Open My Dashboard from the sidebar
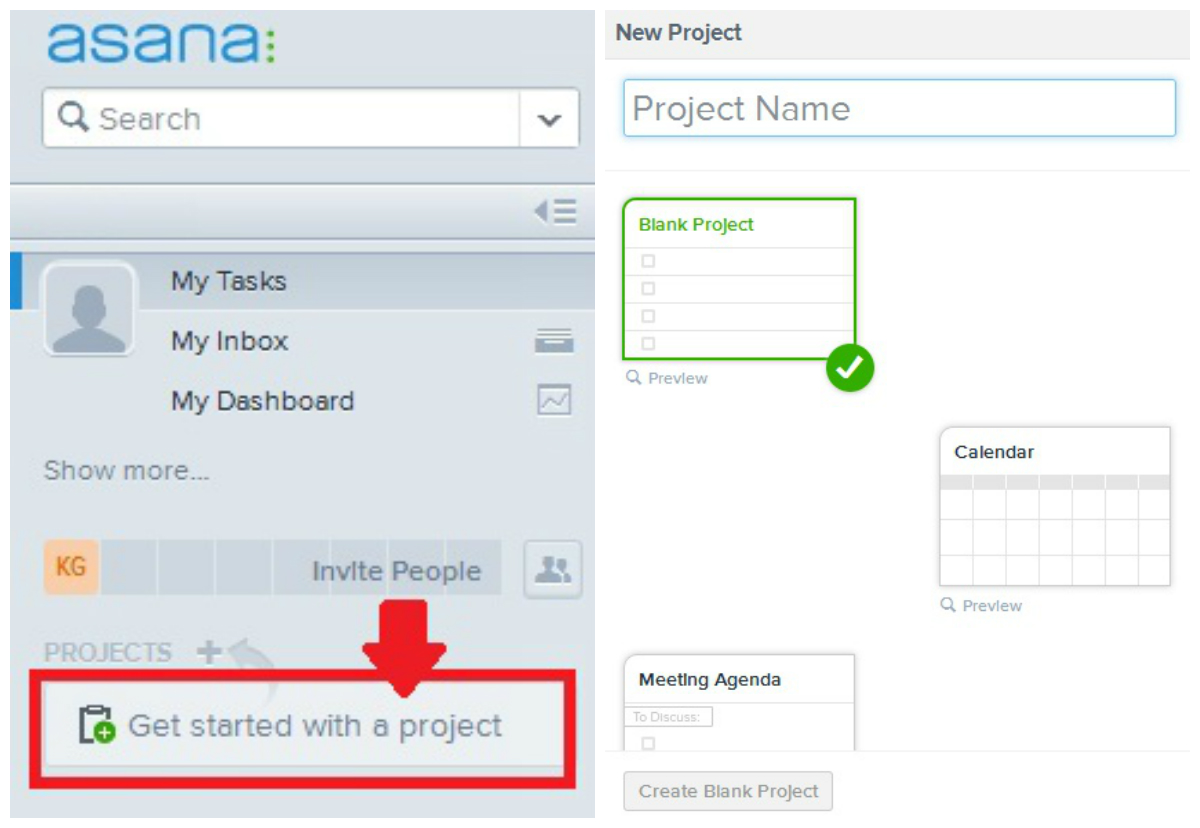The height and width of the screenshot is (828, 1200). click(263, 401)
